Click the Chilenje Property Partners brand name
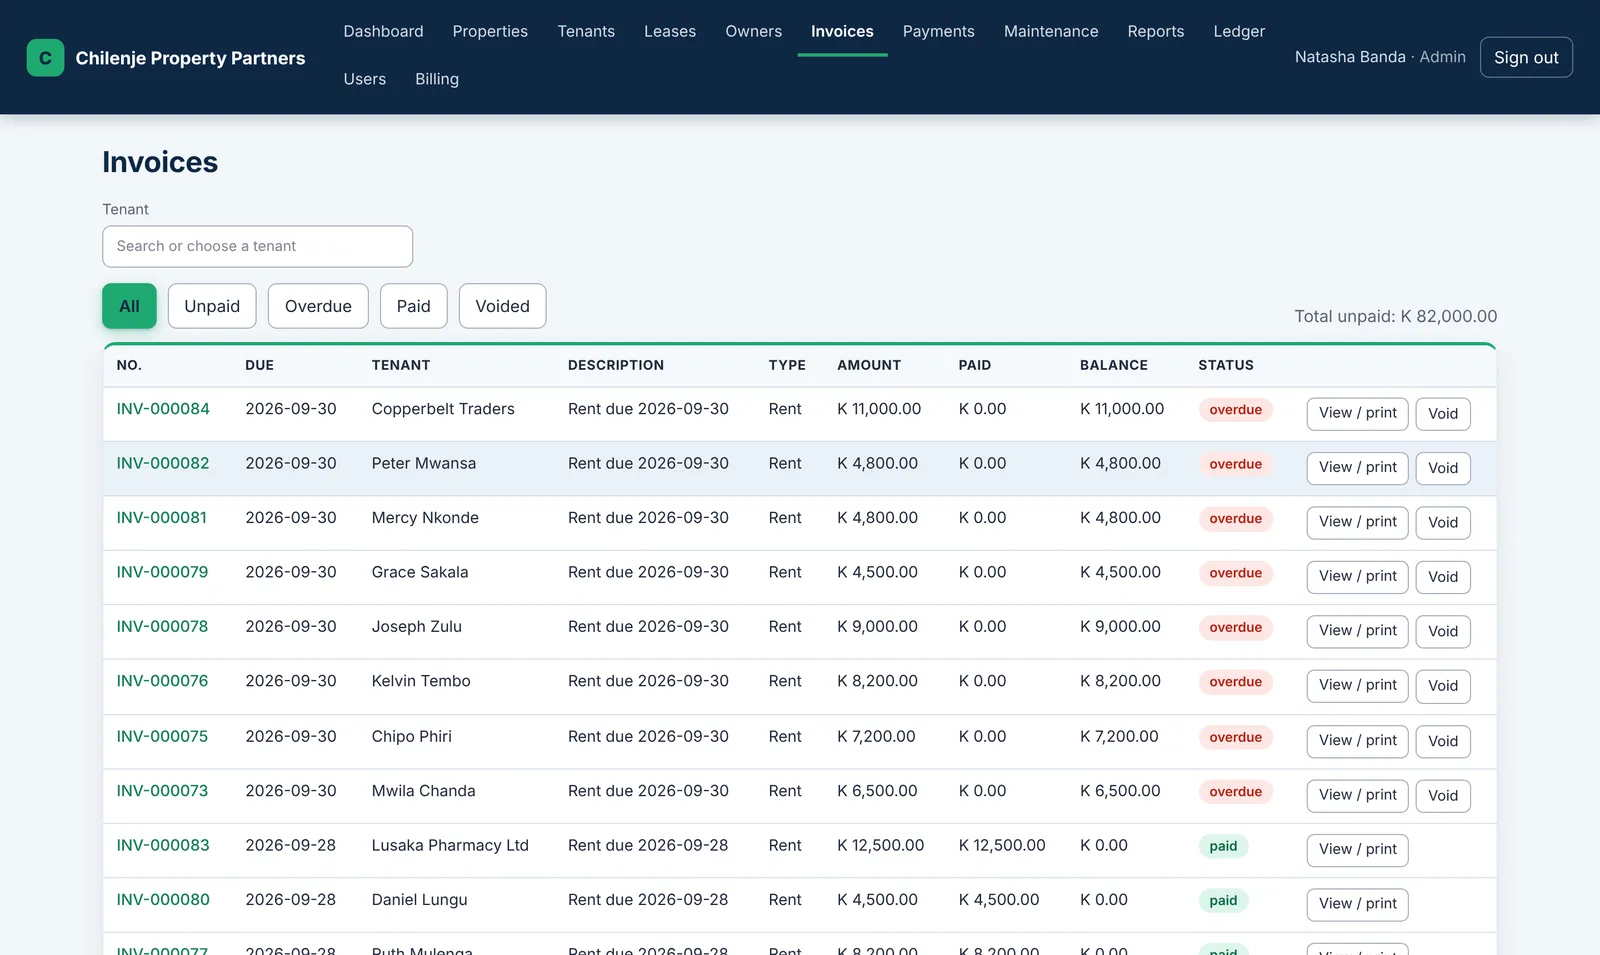The height and width of the screenshot is (955, 1600). click(190, 58)
